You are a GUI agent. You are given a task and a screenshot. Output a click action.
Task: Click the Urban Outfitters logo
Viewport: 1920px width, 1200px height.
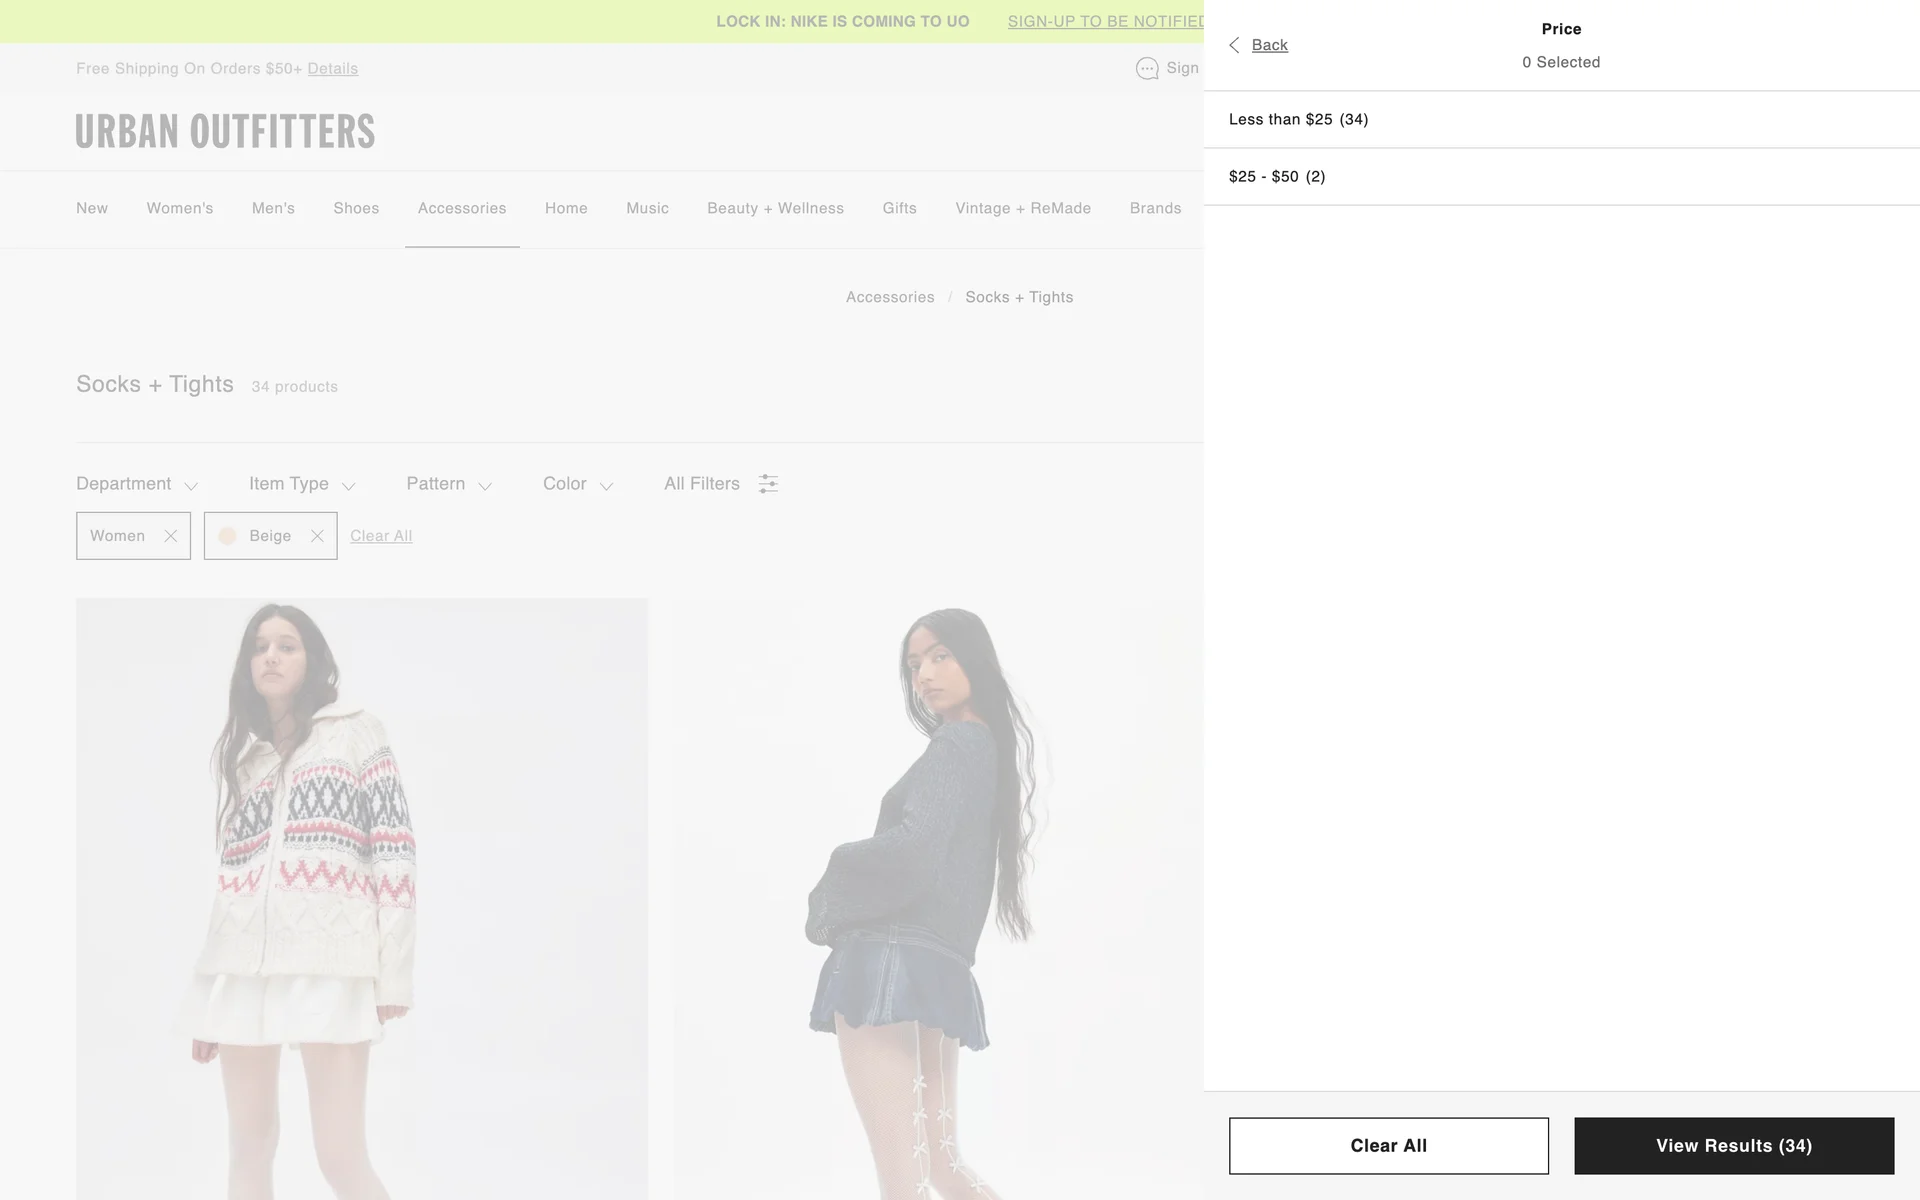click(x=226, y=132)
